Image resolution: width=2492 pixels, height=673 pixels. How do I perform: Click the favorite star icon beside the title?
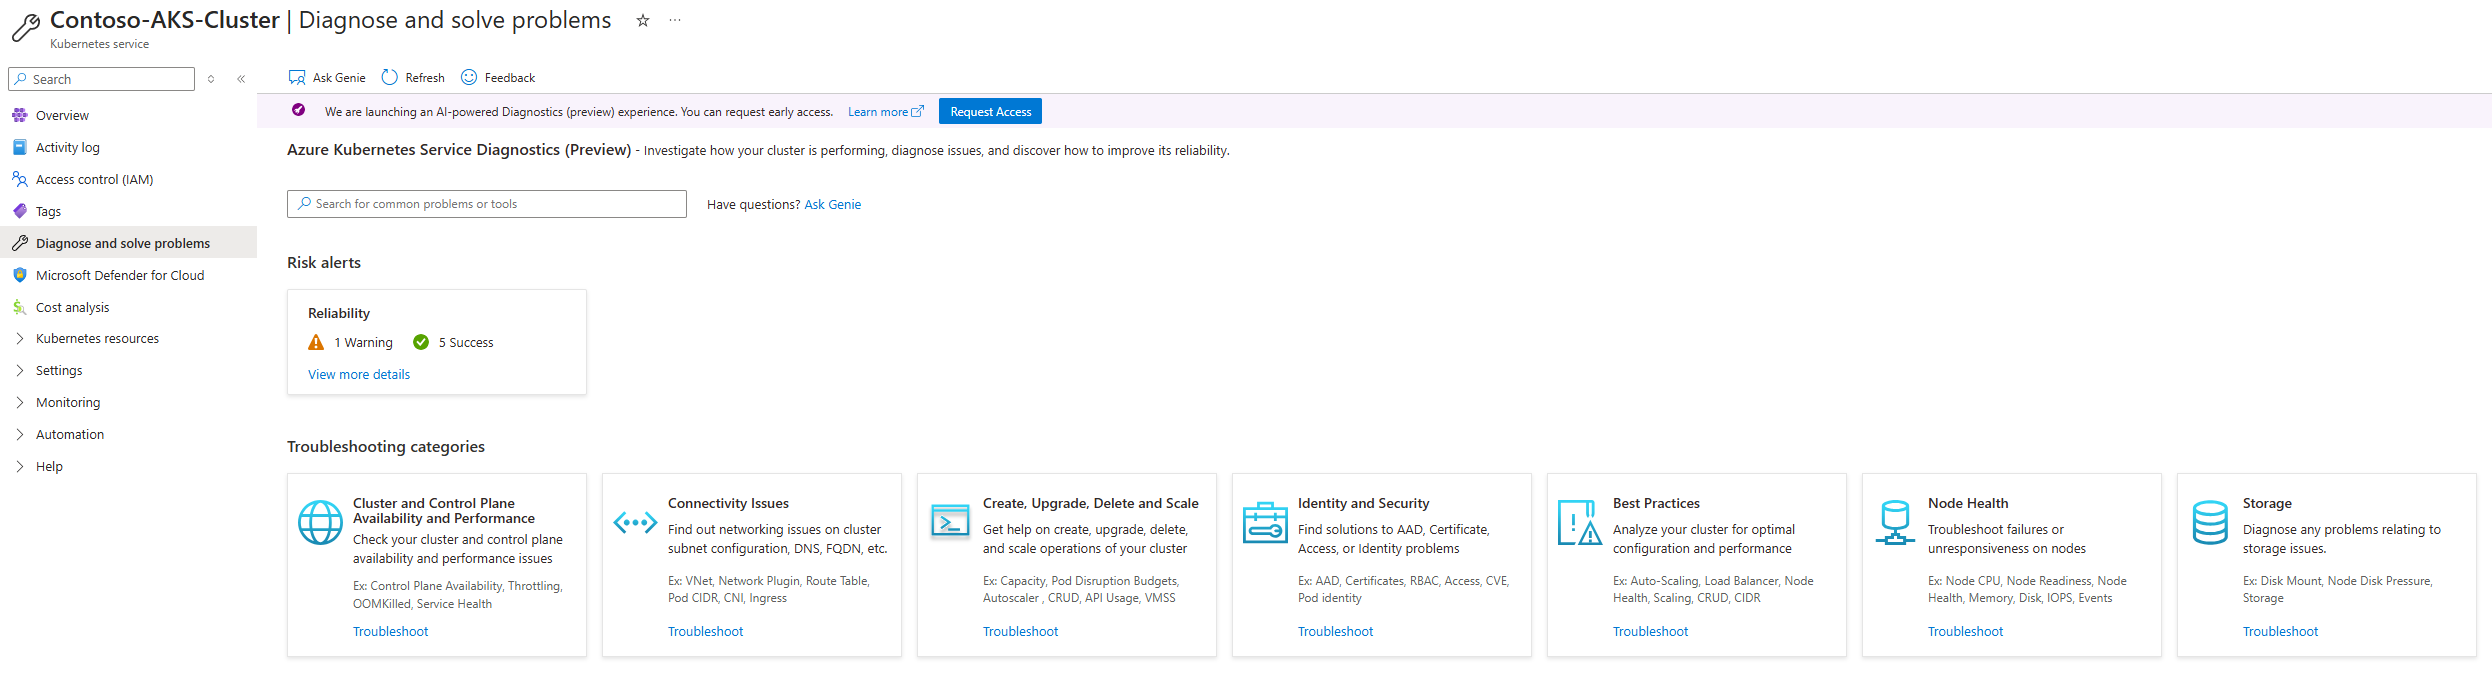point(643,20)
